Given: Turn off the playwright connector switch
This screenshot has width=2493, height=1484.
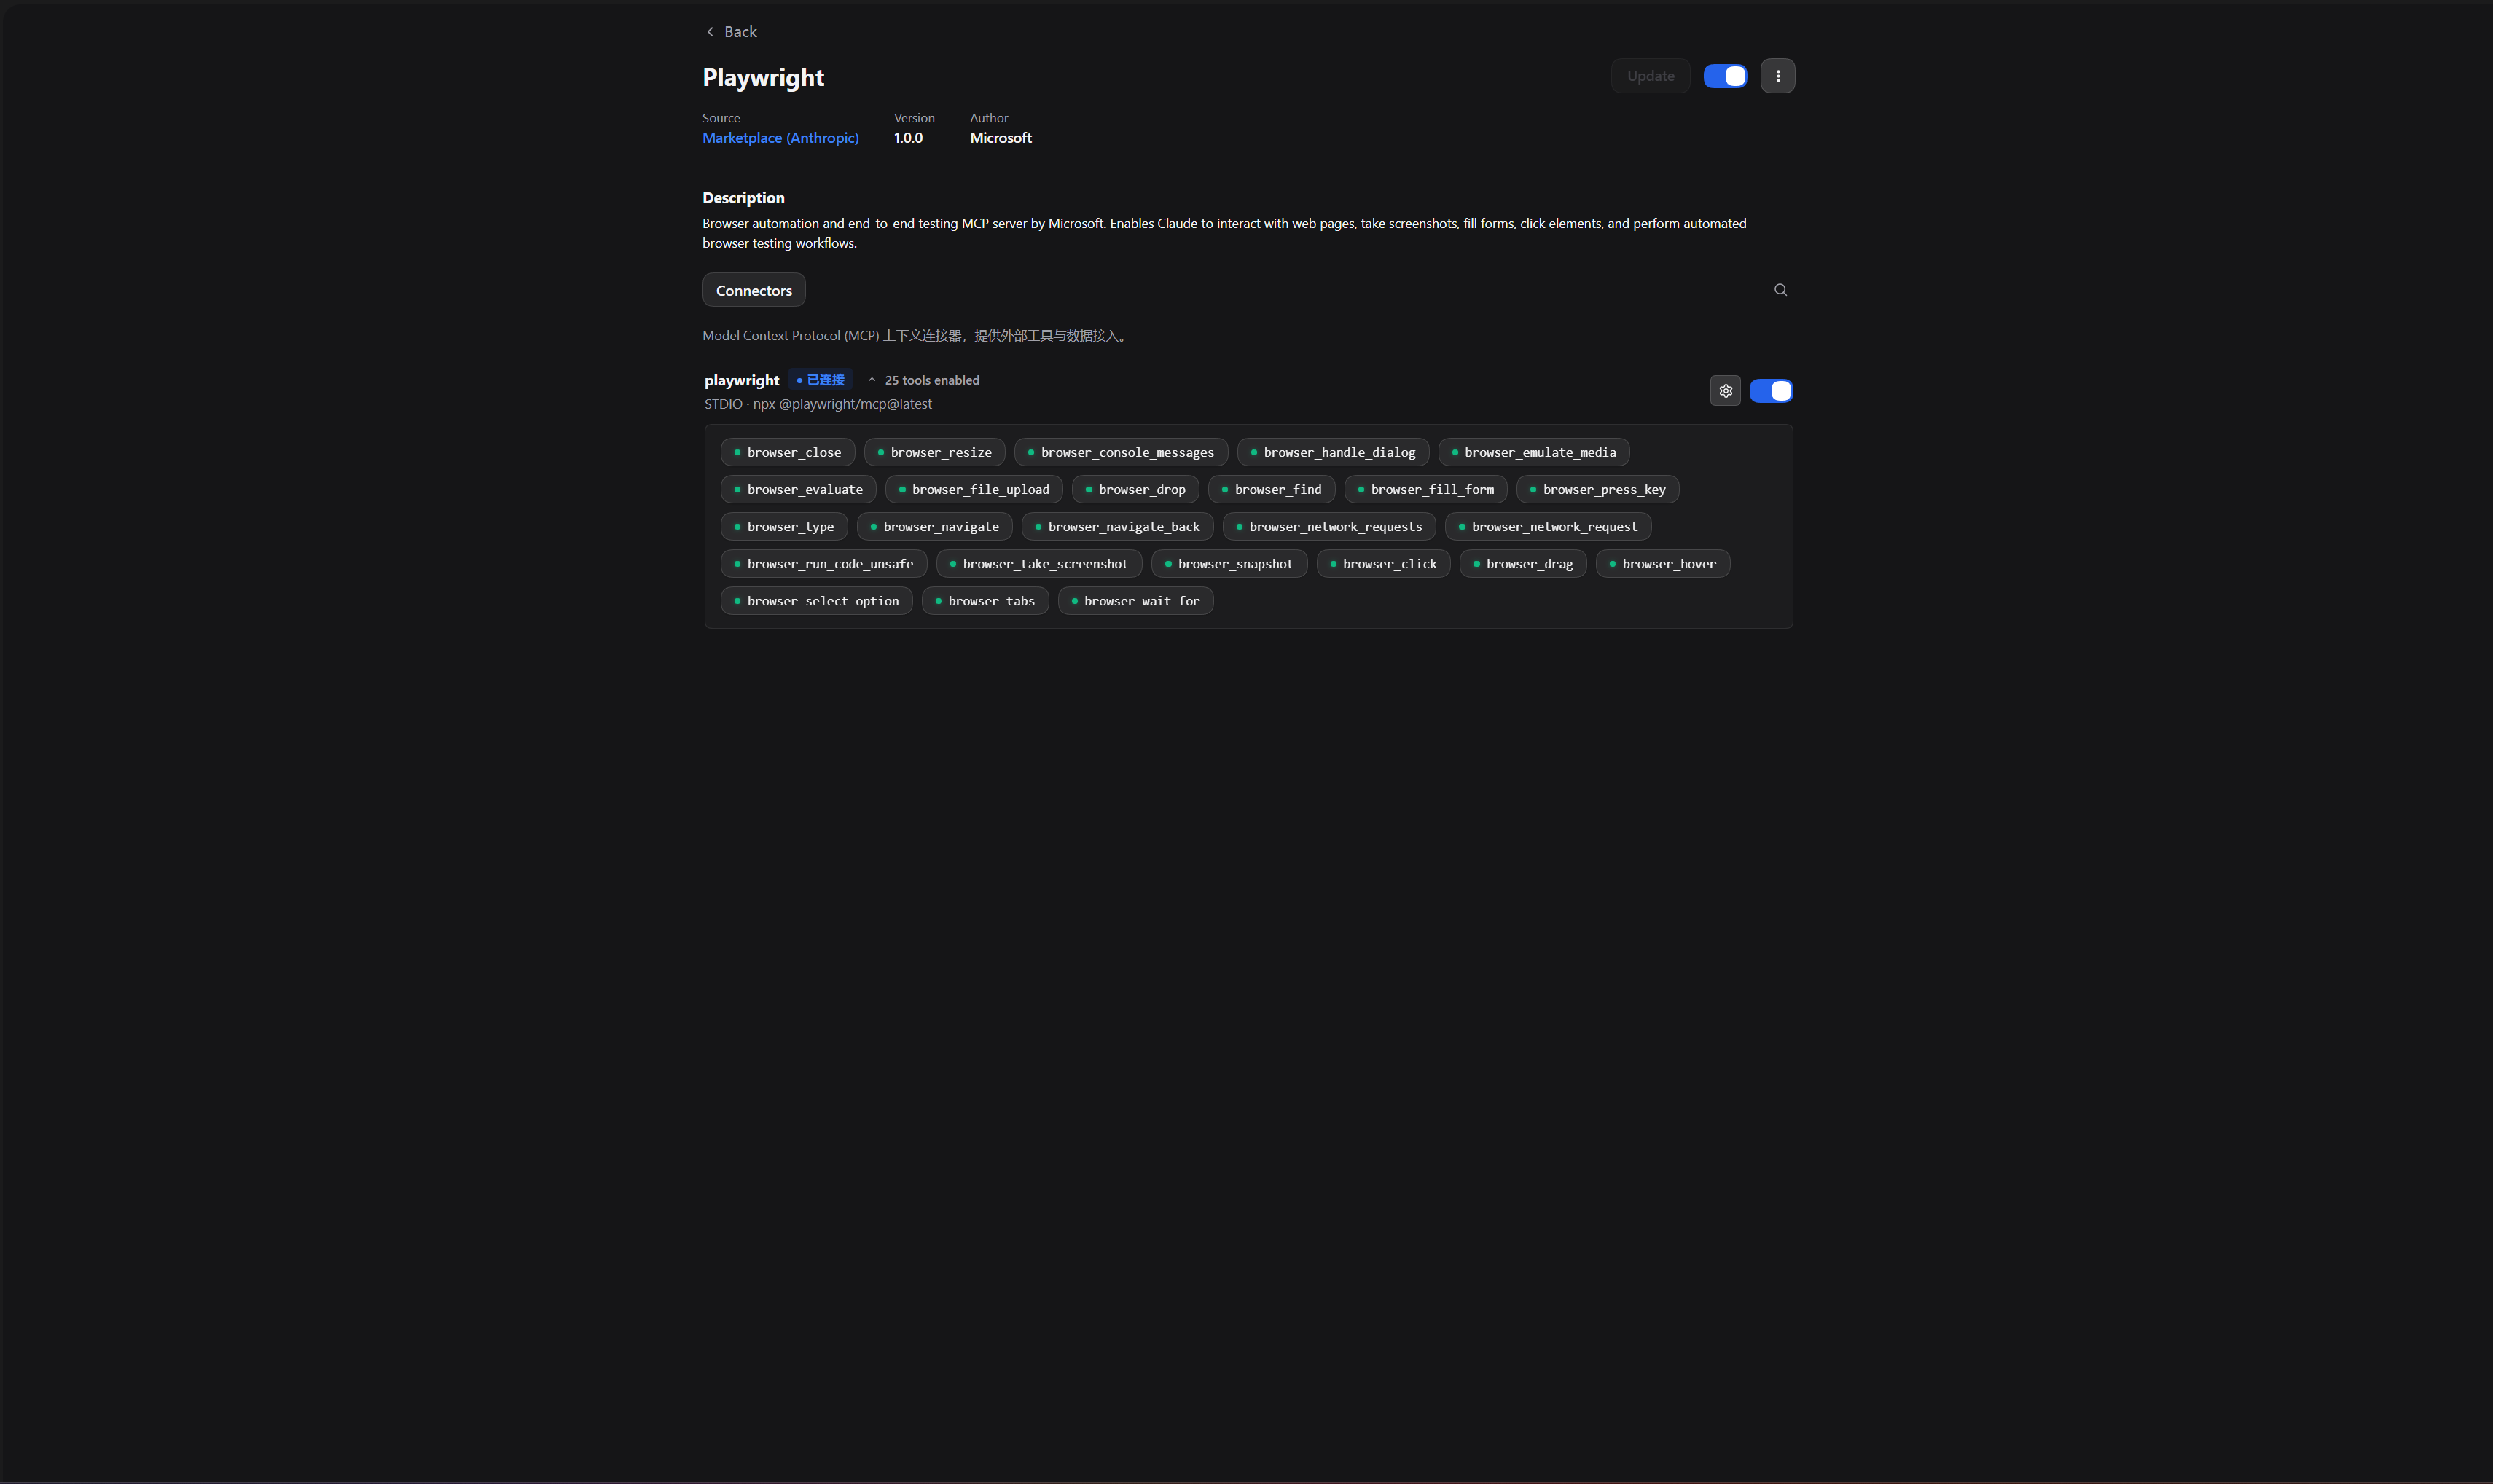Looking at the screenshot, I should pyautogui.click(x=1770, y=391).
